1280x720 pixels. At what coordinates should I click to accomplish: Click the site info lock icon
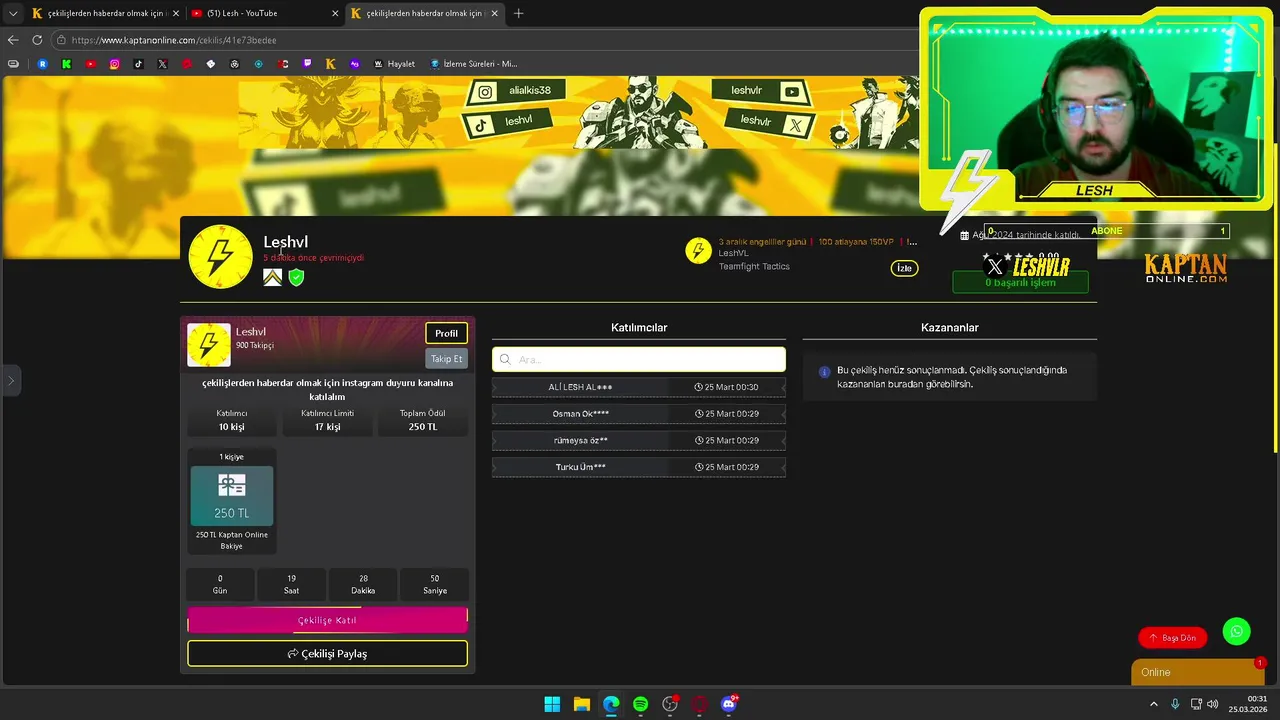(61, 40)
